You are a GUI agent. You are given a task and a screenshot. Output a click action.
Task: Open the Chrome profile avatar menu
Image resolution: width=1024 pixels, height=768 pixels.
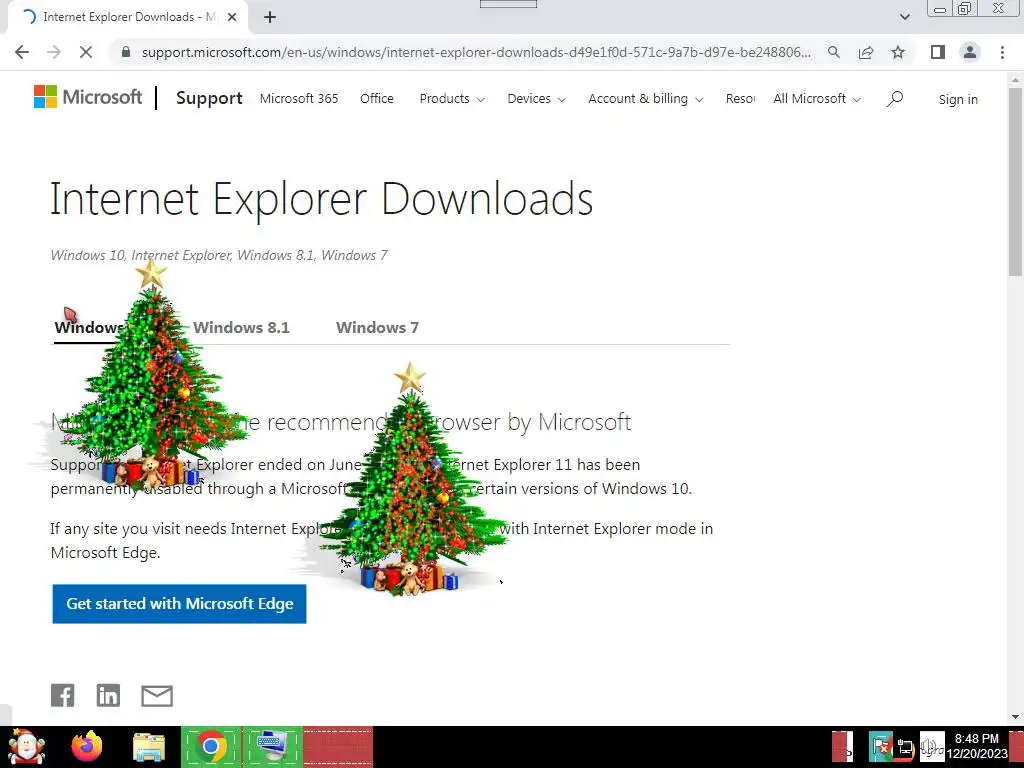coord(970,52)
